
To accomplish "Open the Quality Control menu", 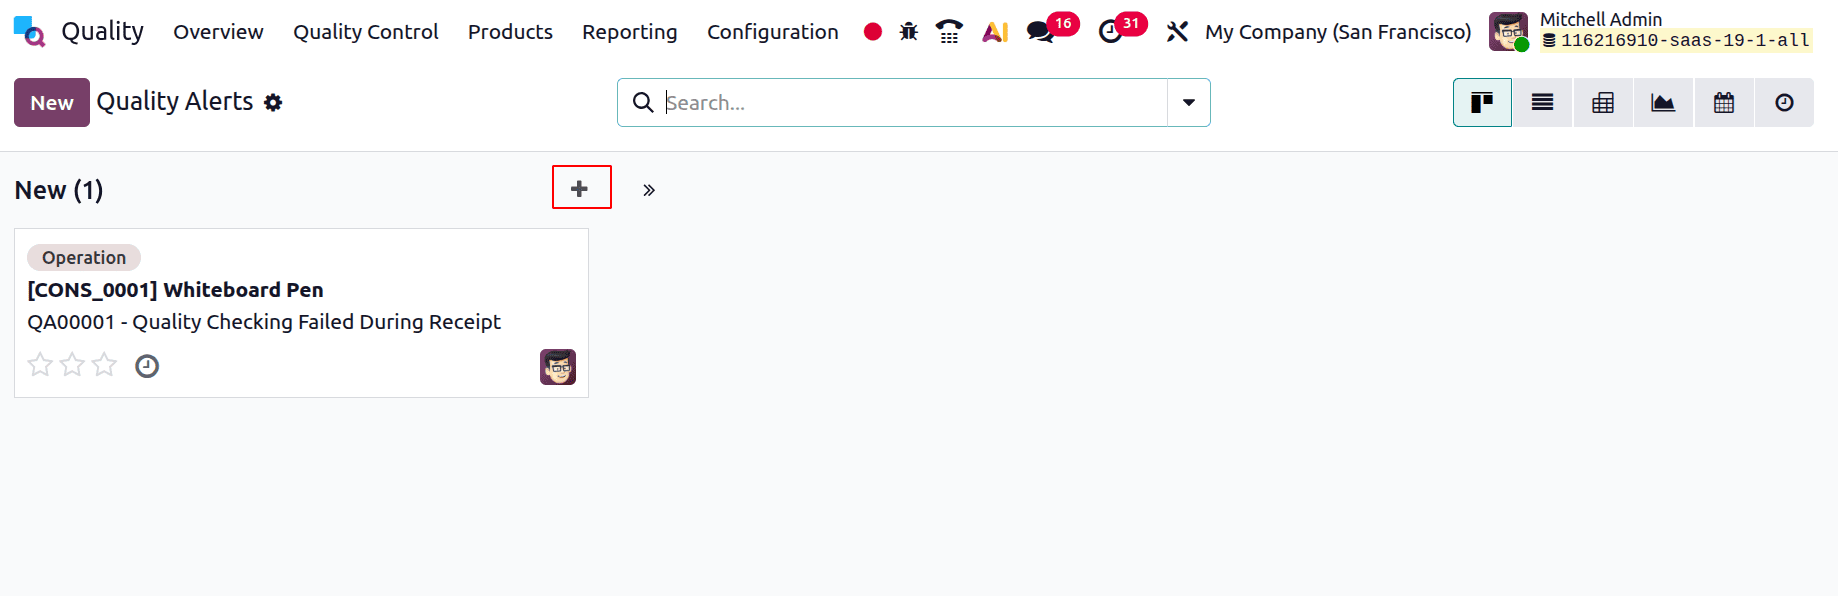I will pos(366,32).
